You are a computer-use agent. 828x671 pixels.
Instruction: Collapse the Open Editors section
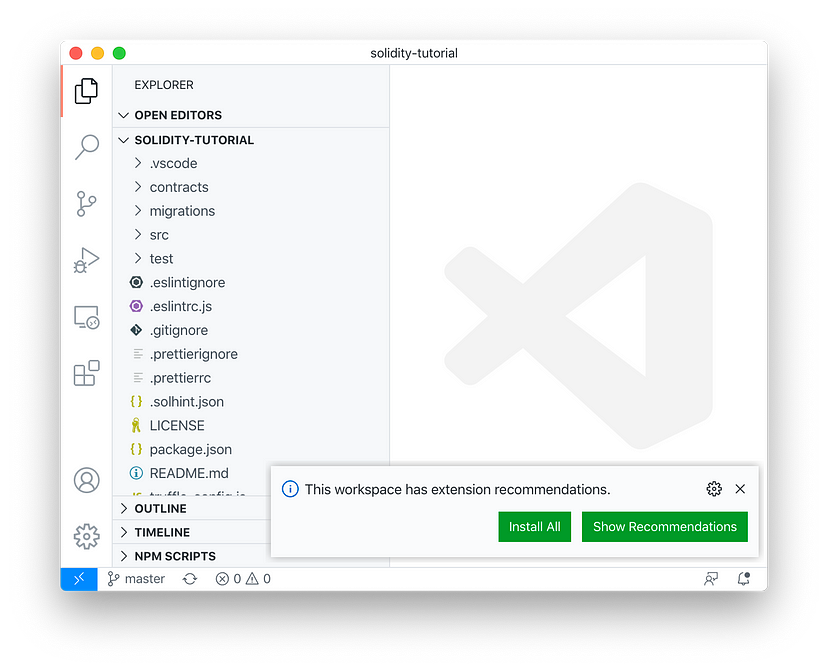coord(251,115)
